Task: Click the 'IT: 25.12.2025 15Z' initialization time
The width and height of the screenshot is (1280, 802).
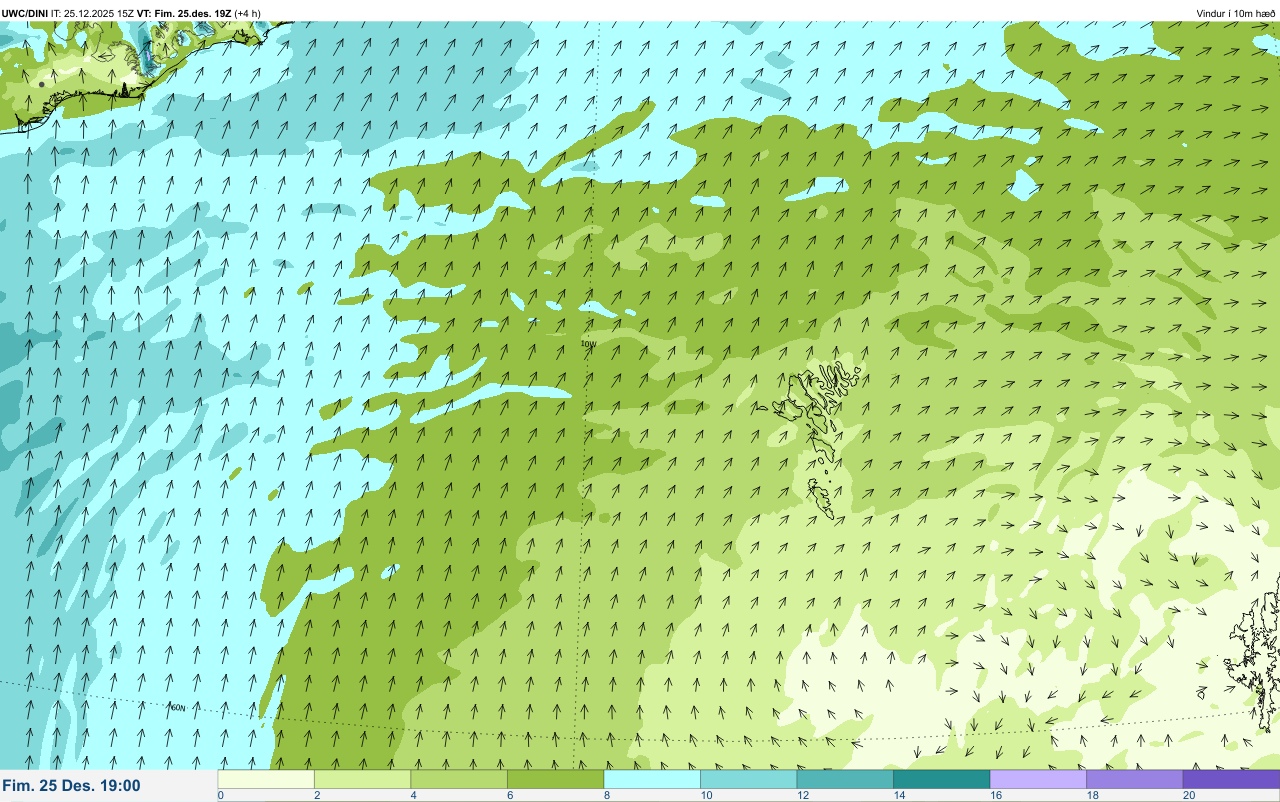Action: (93, 13)
